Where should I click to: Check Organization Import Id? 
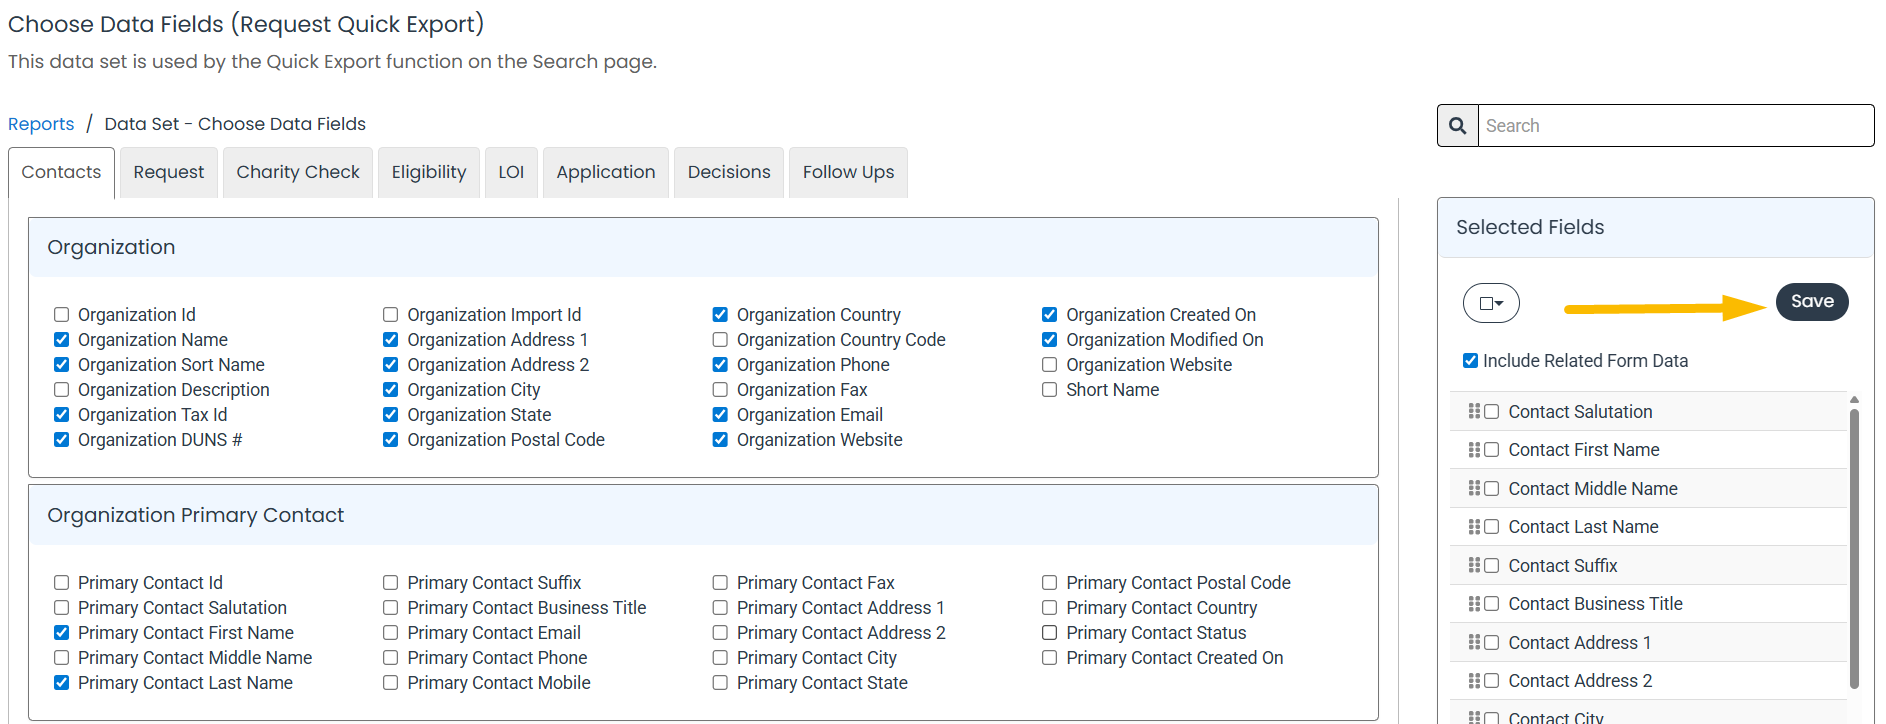(x=391, y=315)
